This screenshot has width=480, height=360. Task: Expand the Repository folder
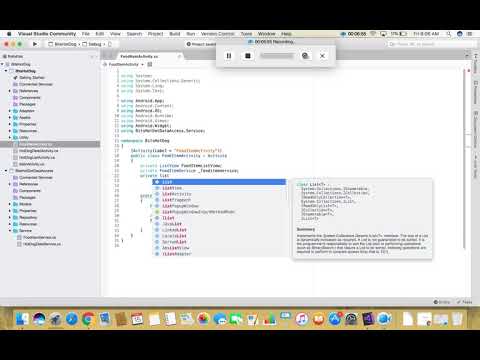click(x=10, y=217)
